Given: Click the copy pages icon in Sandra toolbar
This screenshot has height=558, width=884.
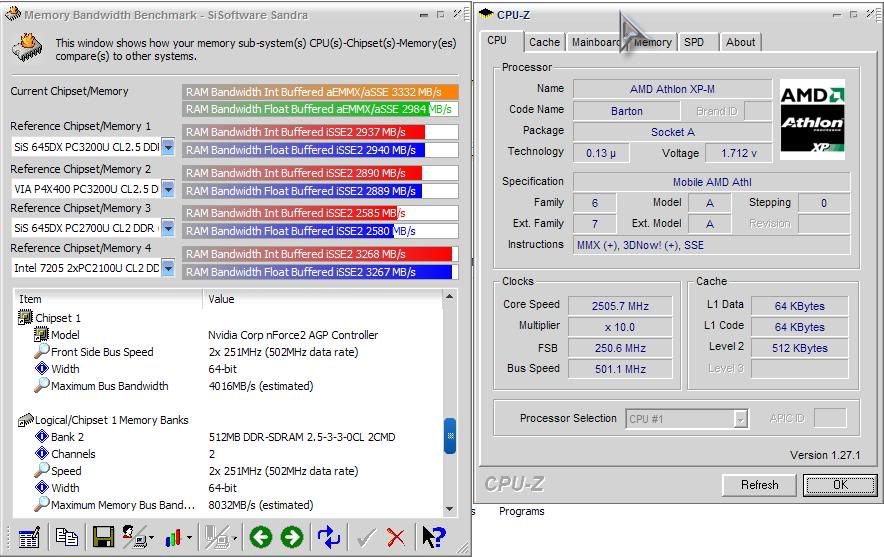Looking at the screenshot, I should pos(67,537).
